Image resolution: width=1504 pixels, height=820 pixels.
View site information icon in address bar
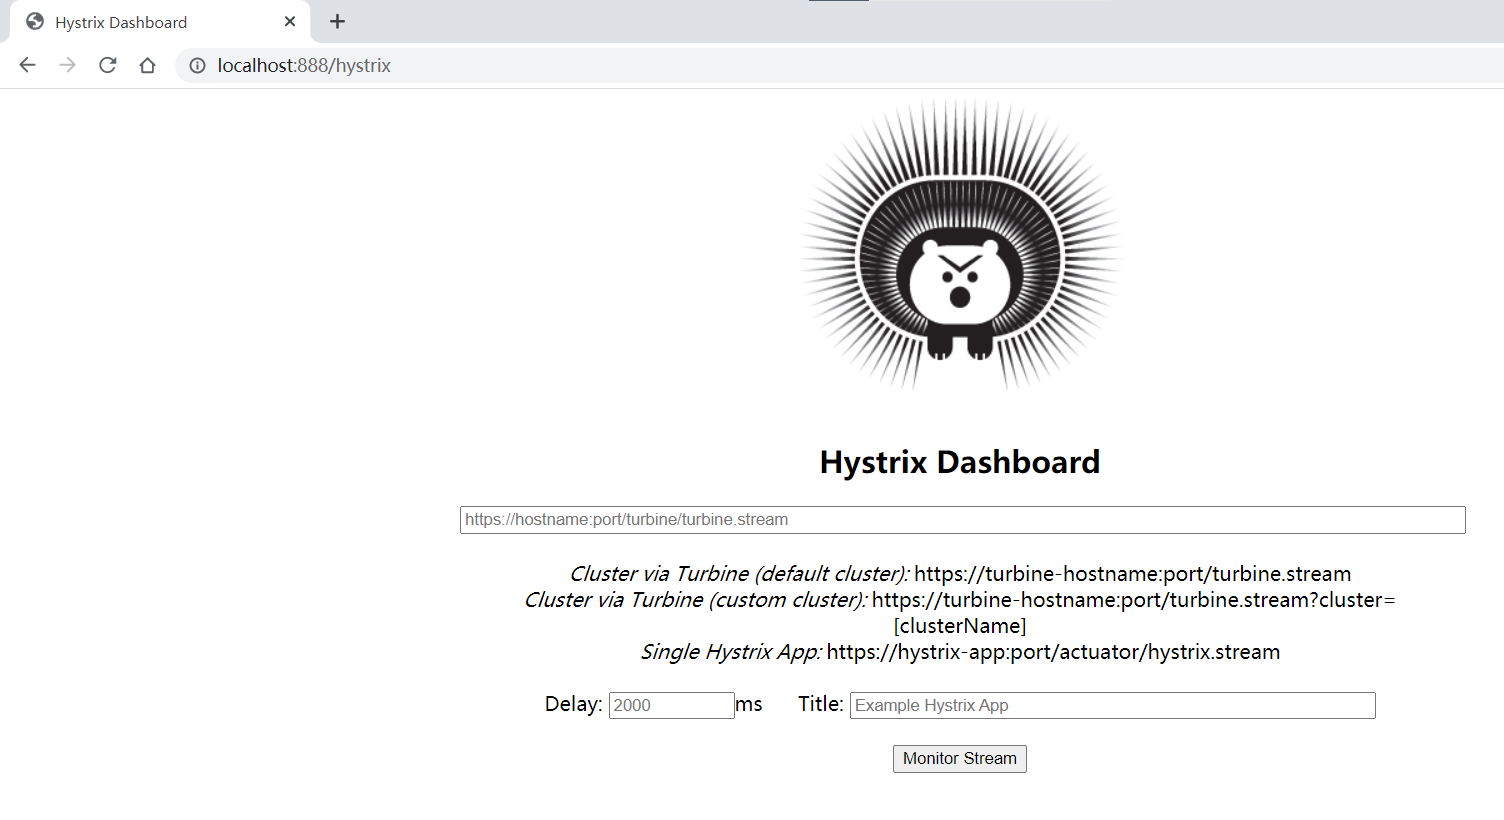198,65
